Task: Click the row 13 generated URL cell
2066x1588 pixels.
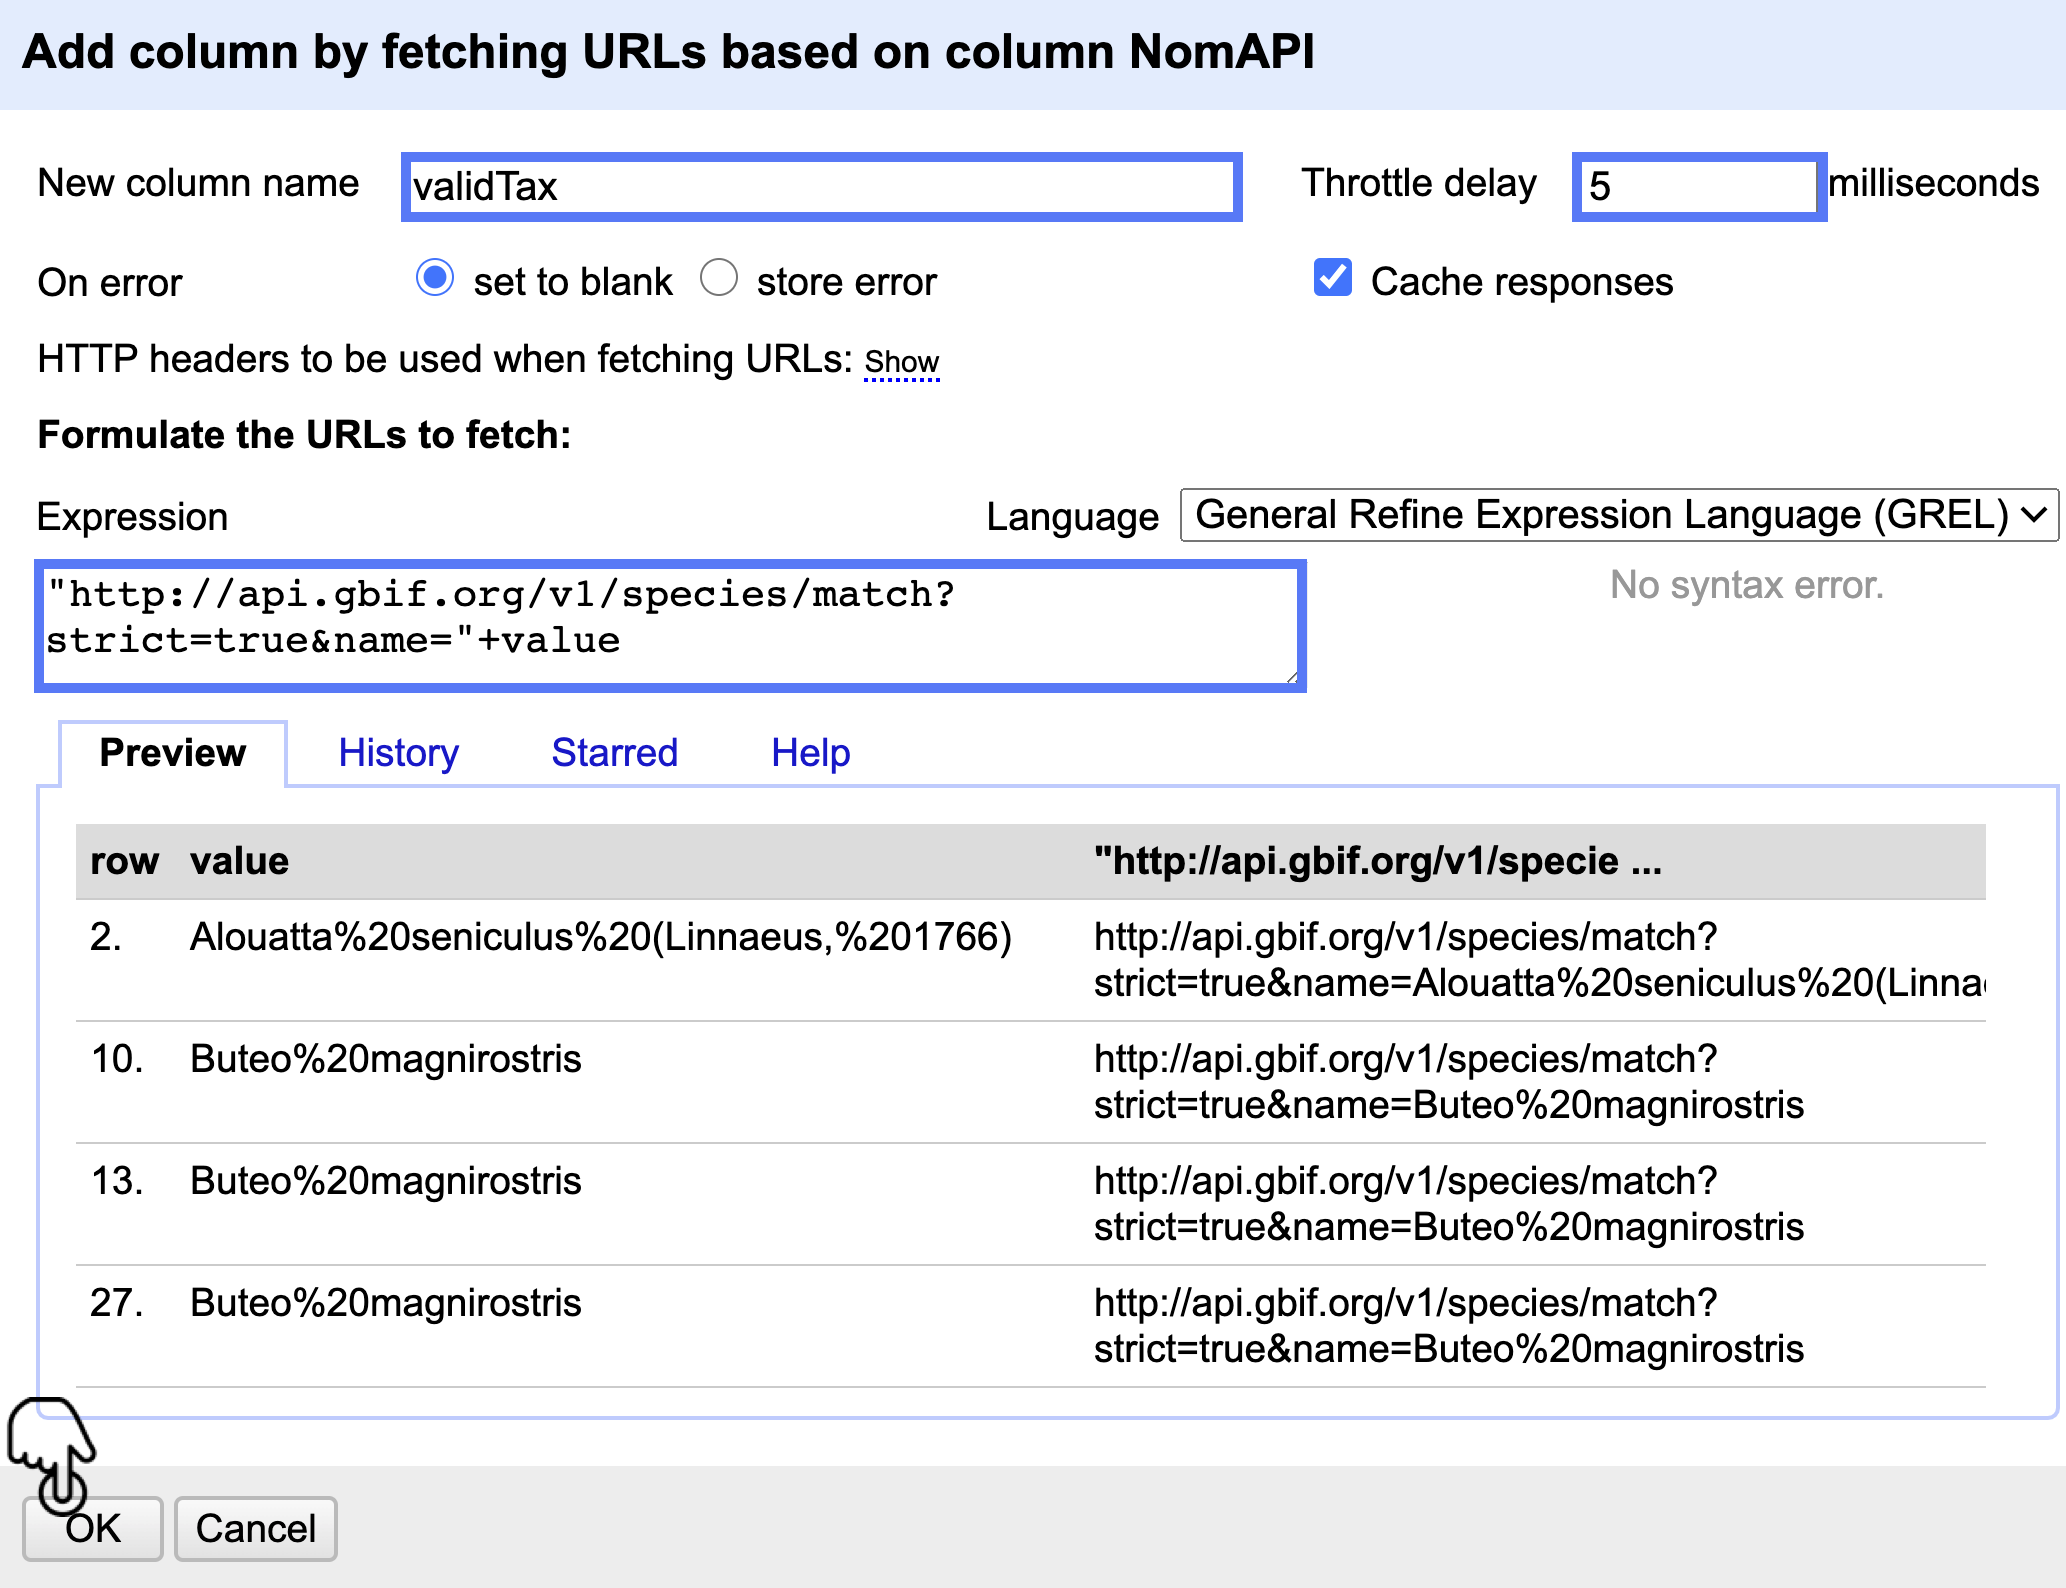Action: pyautogui.click(x=1448, y=1204)
